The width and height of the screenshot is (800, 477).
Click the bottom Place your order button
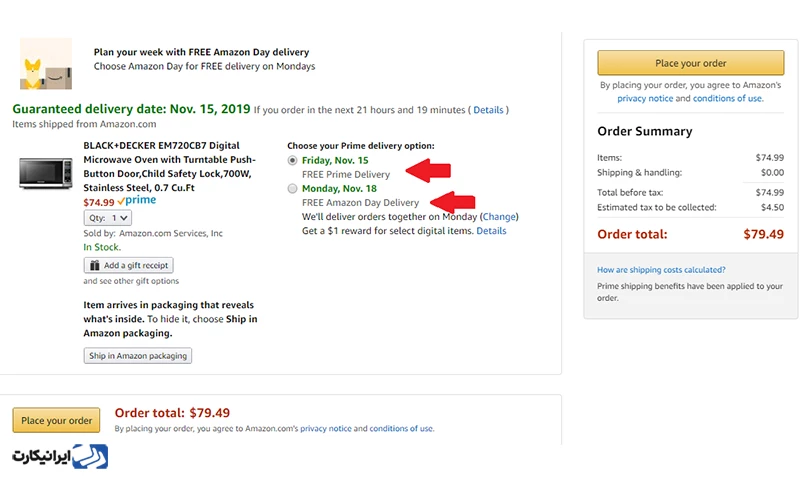(x=56, y=420)
